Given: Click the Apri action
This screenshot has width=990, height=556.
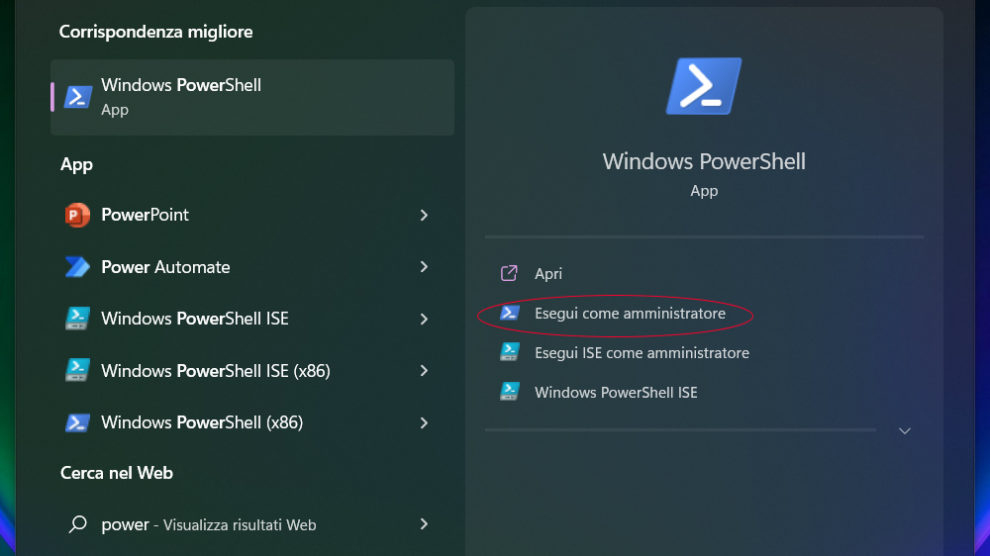Looking at the screenshot, I should click(x=548, y=274).
